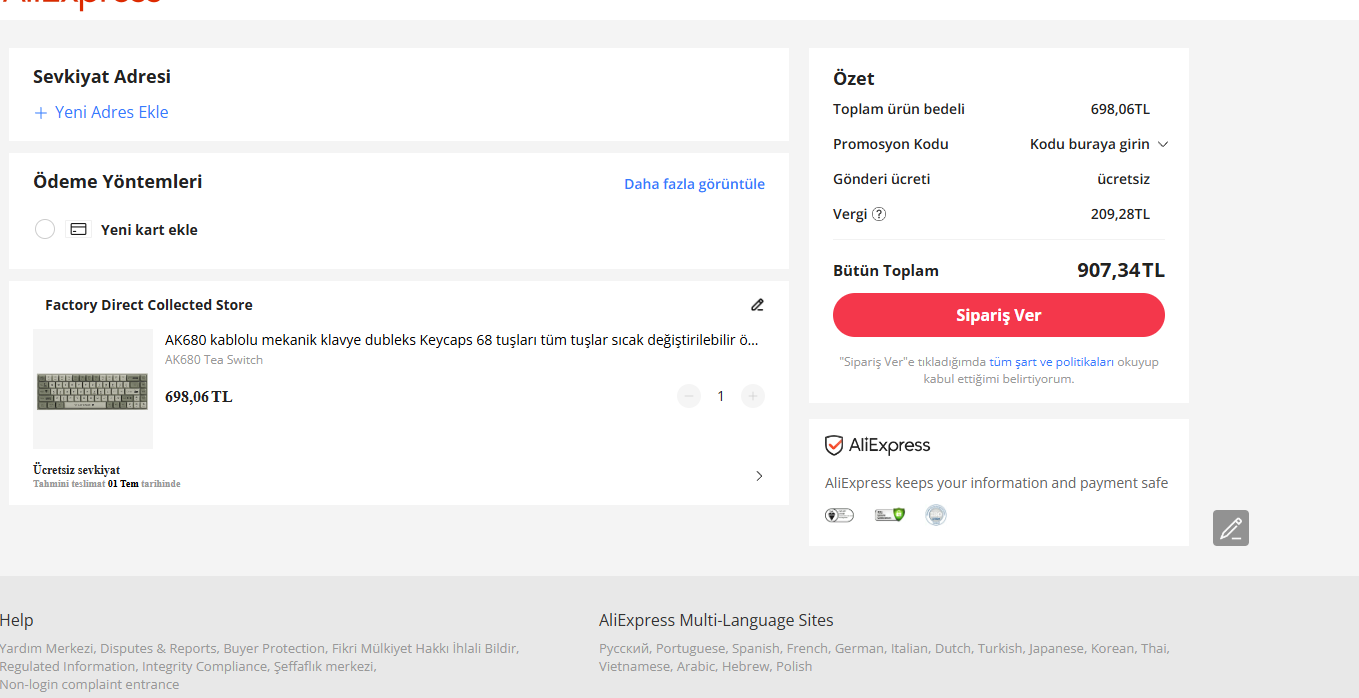Click the credit card icon next to Yeni kart ekle

click(x=78, y=229)
